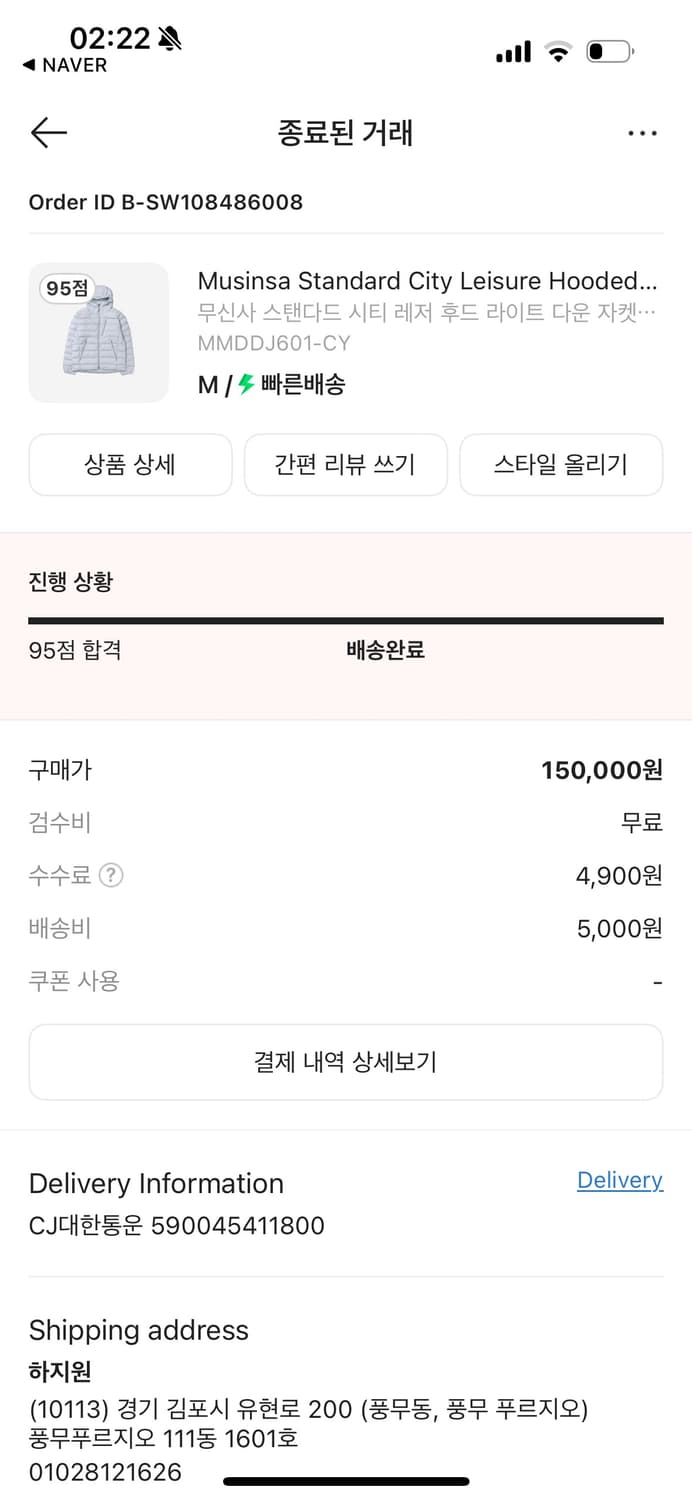Tap the battery status icon
The width and height of the screenshot is (692, 1500).
(609, 52)
